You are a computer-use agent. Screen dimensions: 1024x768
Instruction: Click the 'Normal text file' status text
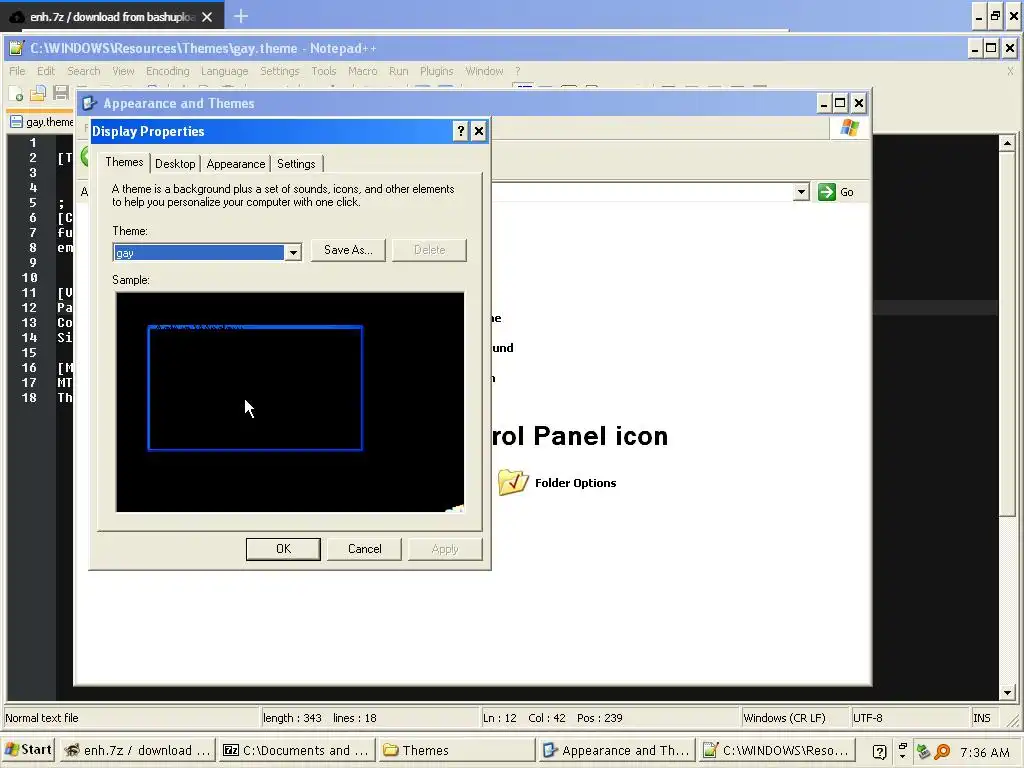[x=42, y=718]
